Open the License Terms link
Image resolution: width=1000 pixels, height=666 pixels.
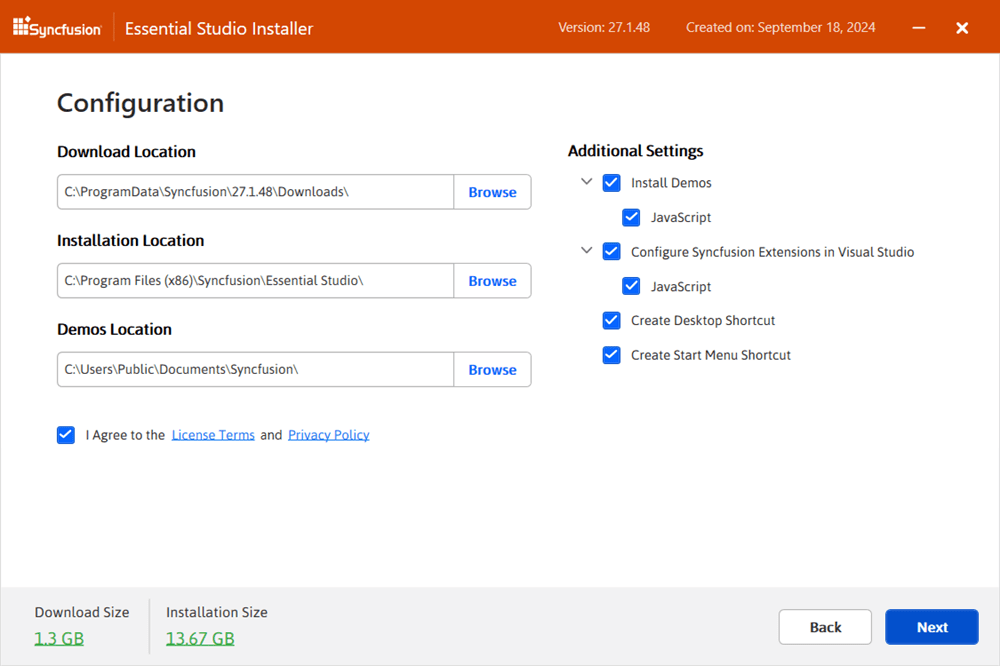(x=213, y=435)
